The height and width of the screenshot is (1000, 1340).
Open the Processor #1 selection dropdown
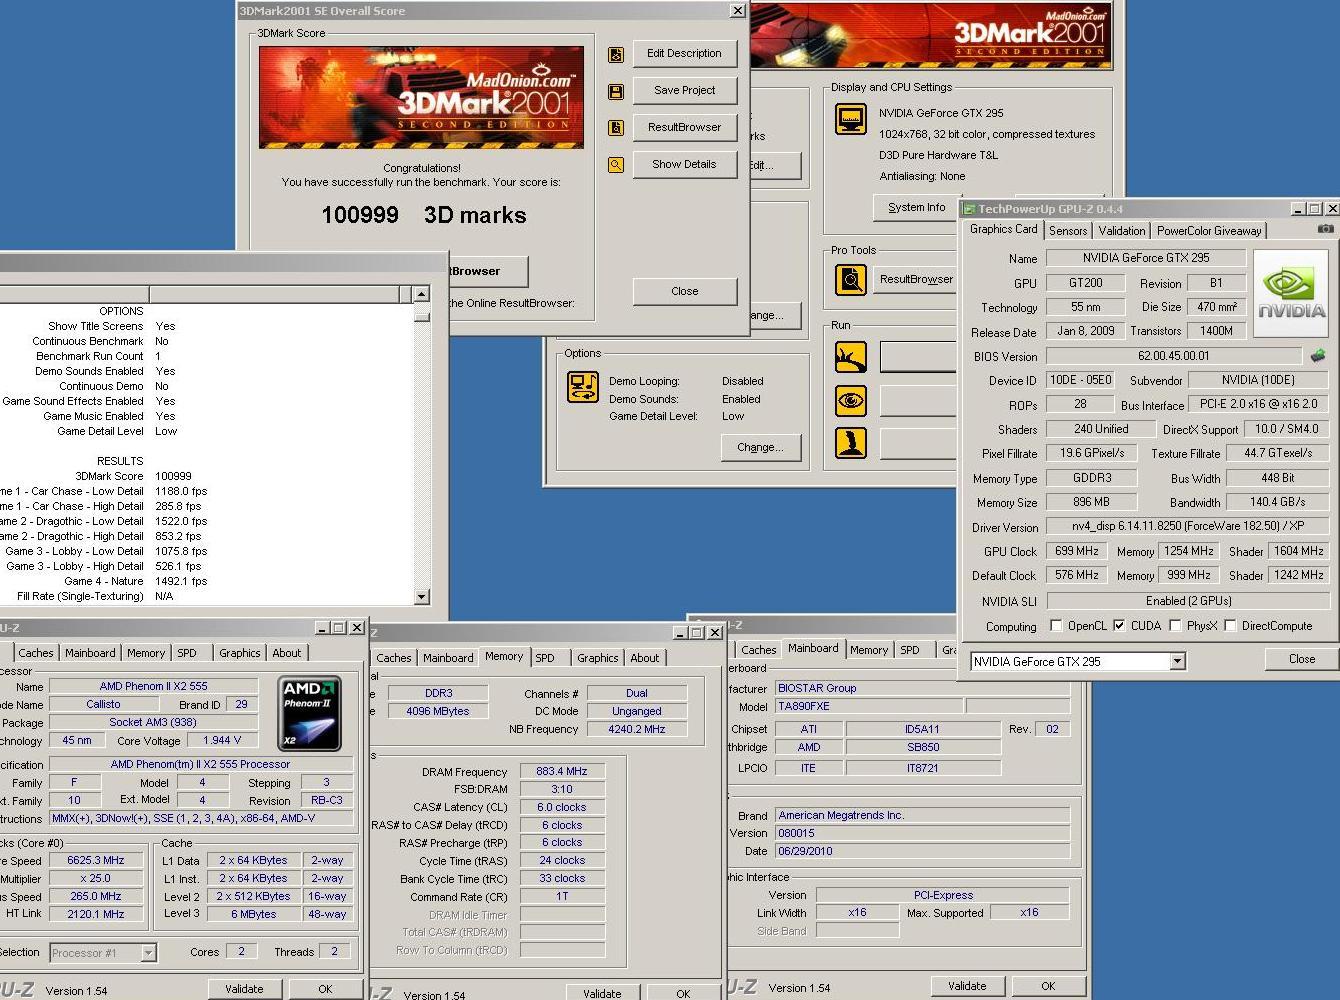click(148, 953)
